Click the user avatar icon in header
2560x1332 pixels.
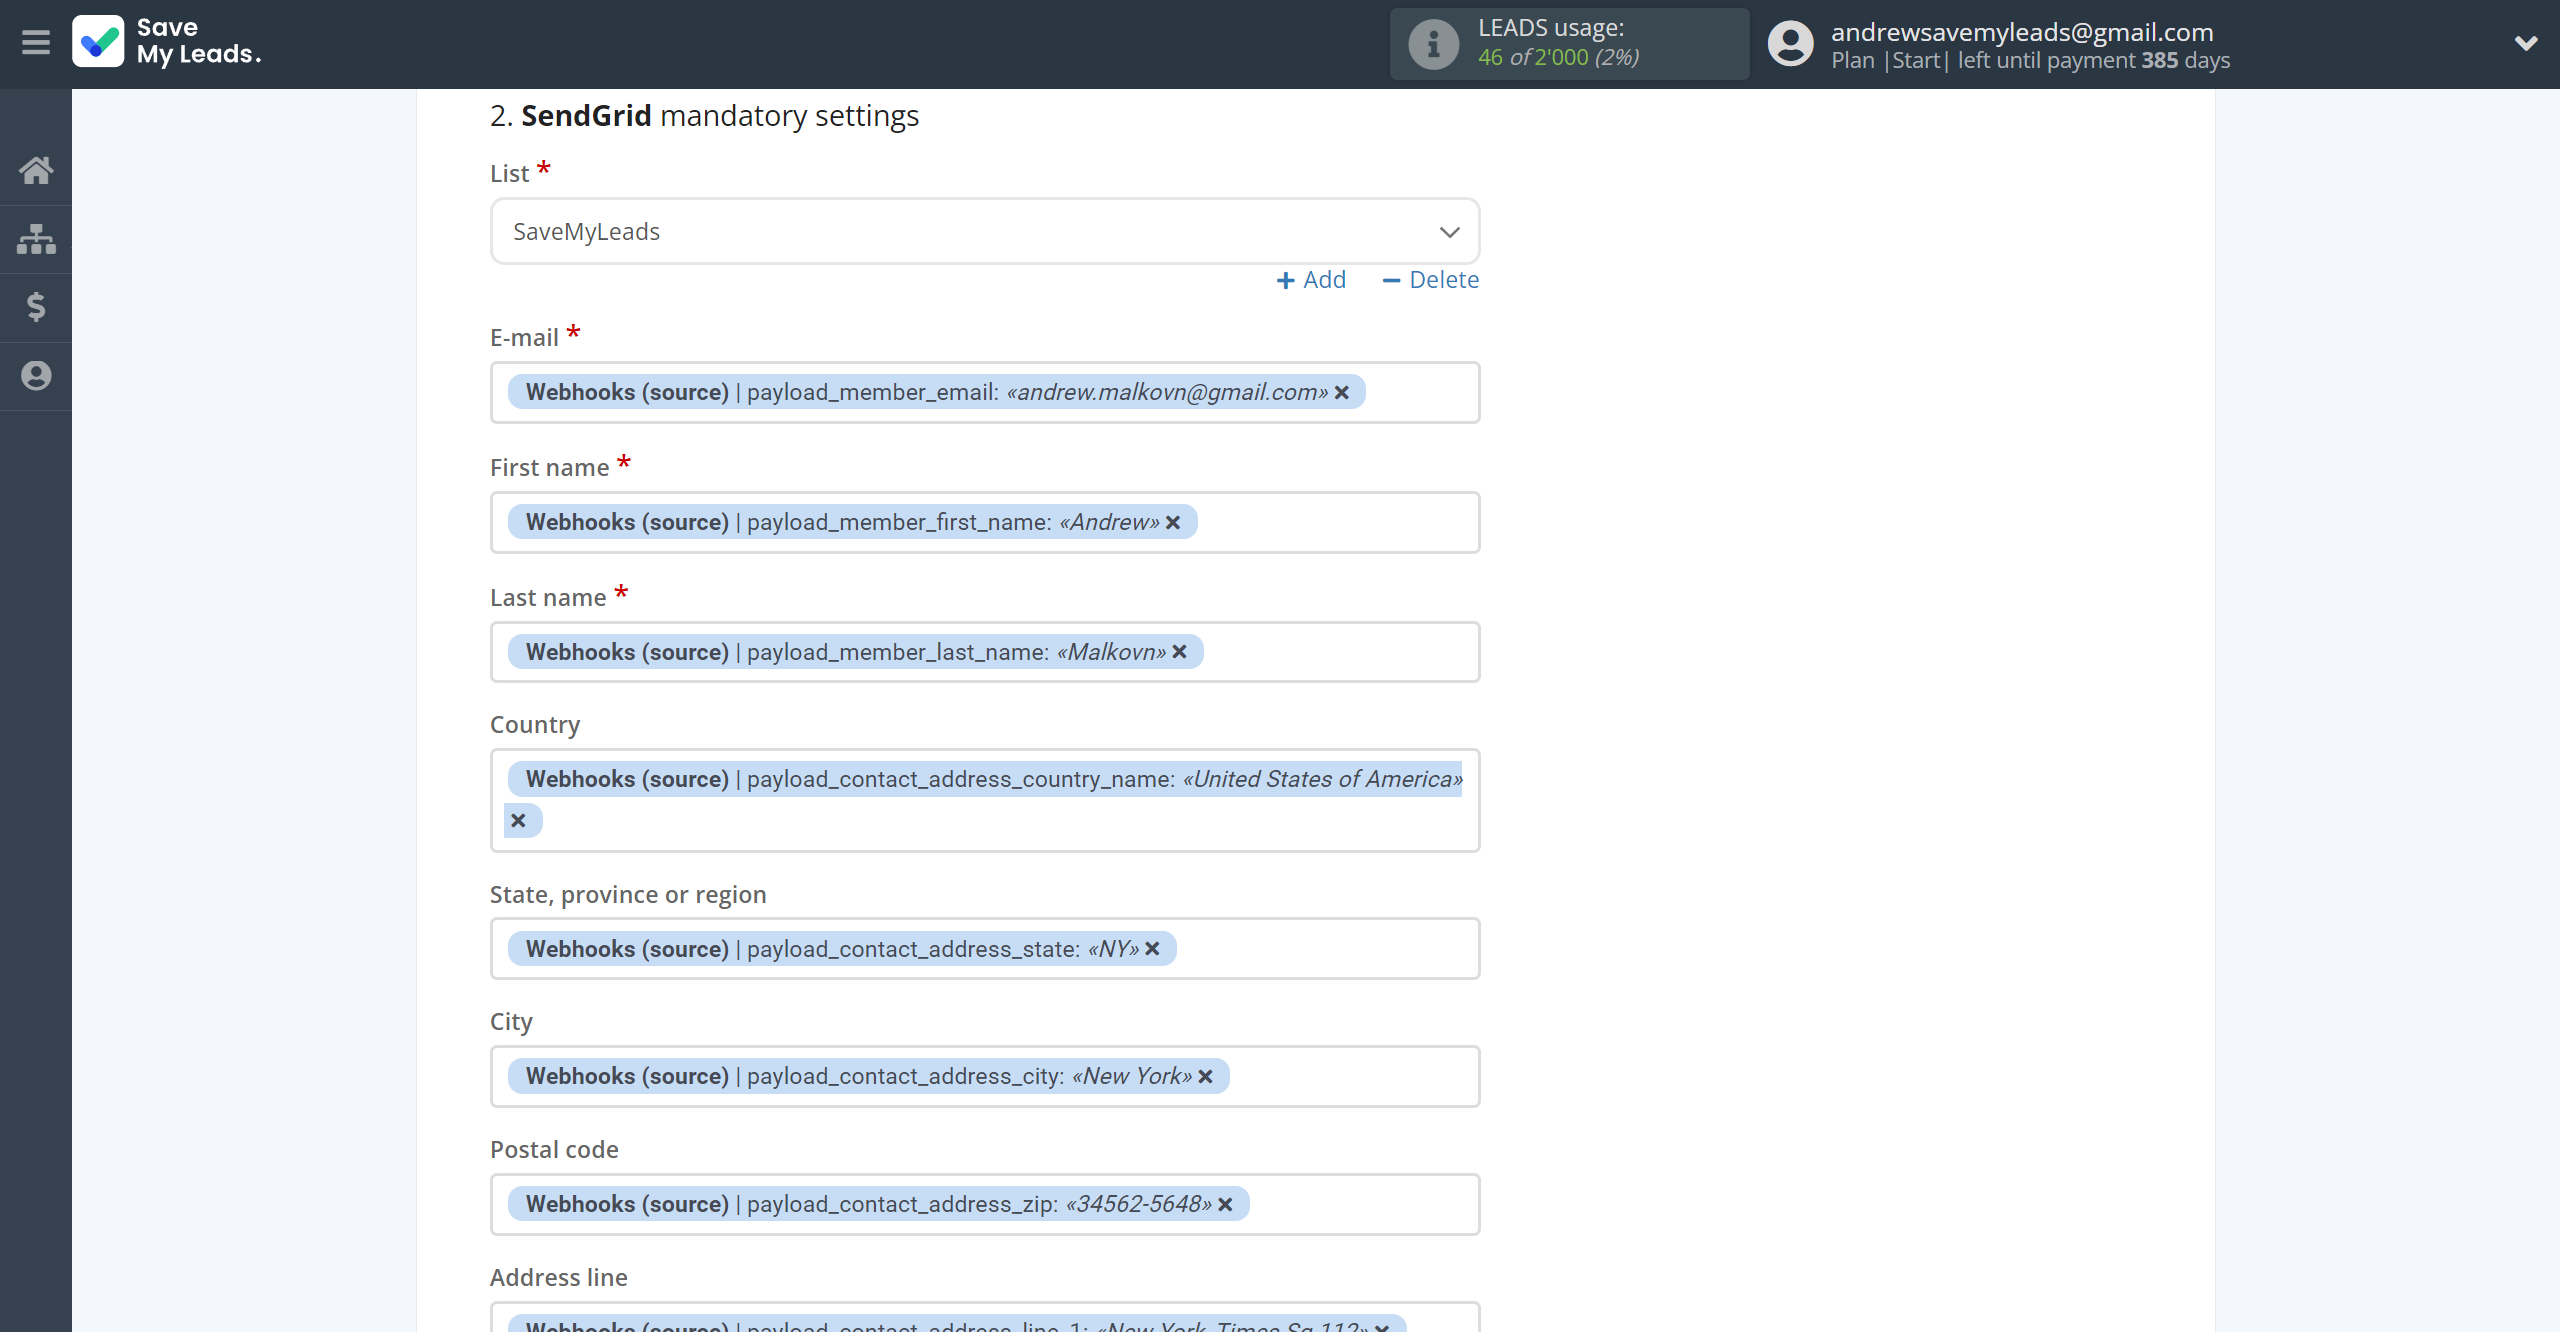tap(1790, 44)
